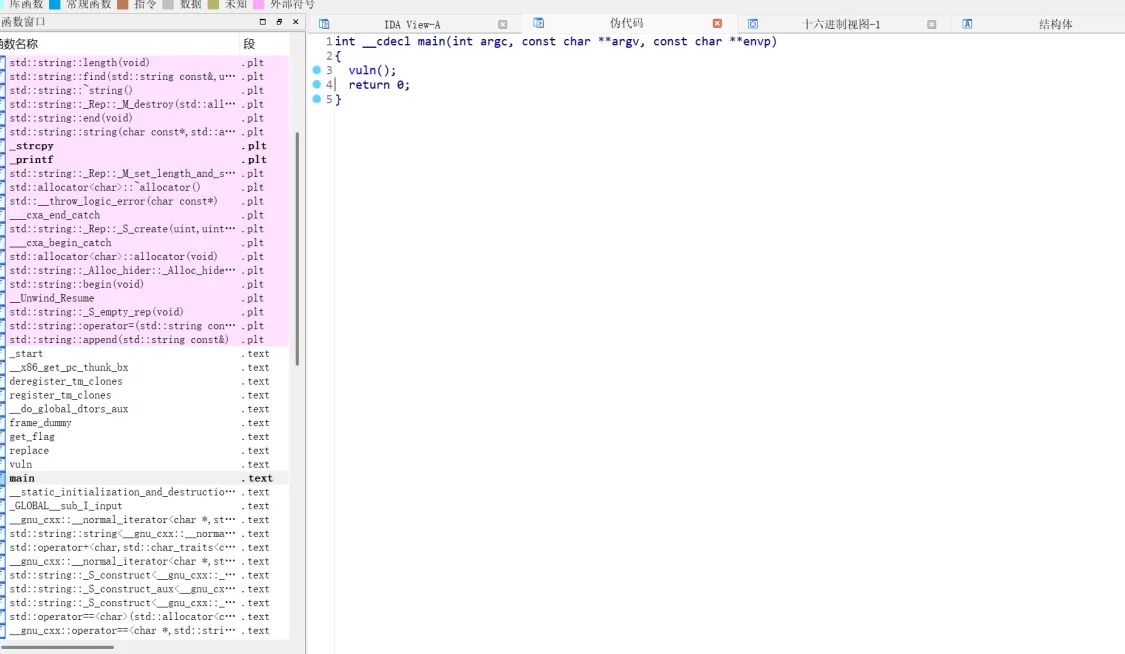The height and width of the screenshot is (654, 1125).
Task: Toggle breakpoint dot on line 5
Action: (316, 99)
